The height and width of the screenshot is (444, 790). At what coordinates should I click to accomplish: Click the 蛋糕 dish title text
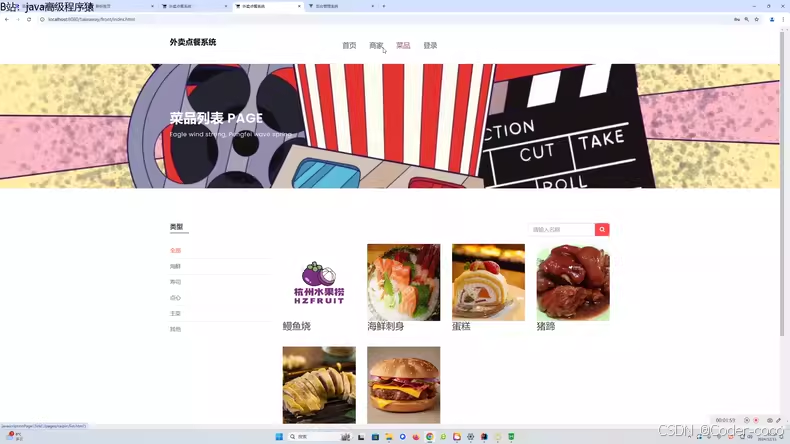click(x=461, y=327)
